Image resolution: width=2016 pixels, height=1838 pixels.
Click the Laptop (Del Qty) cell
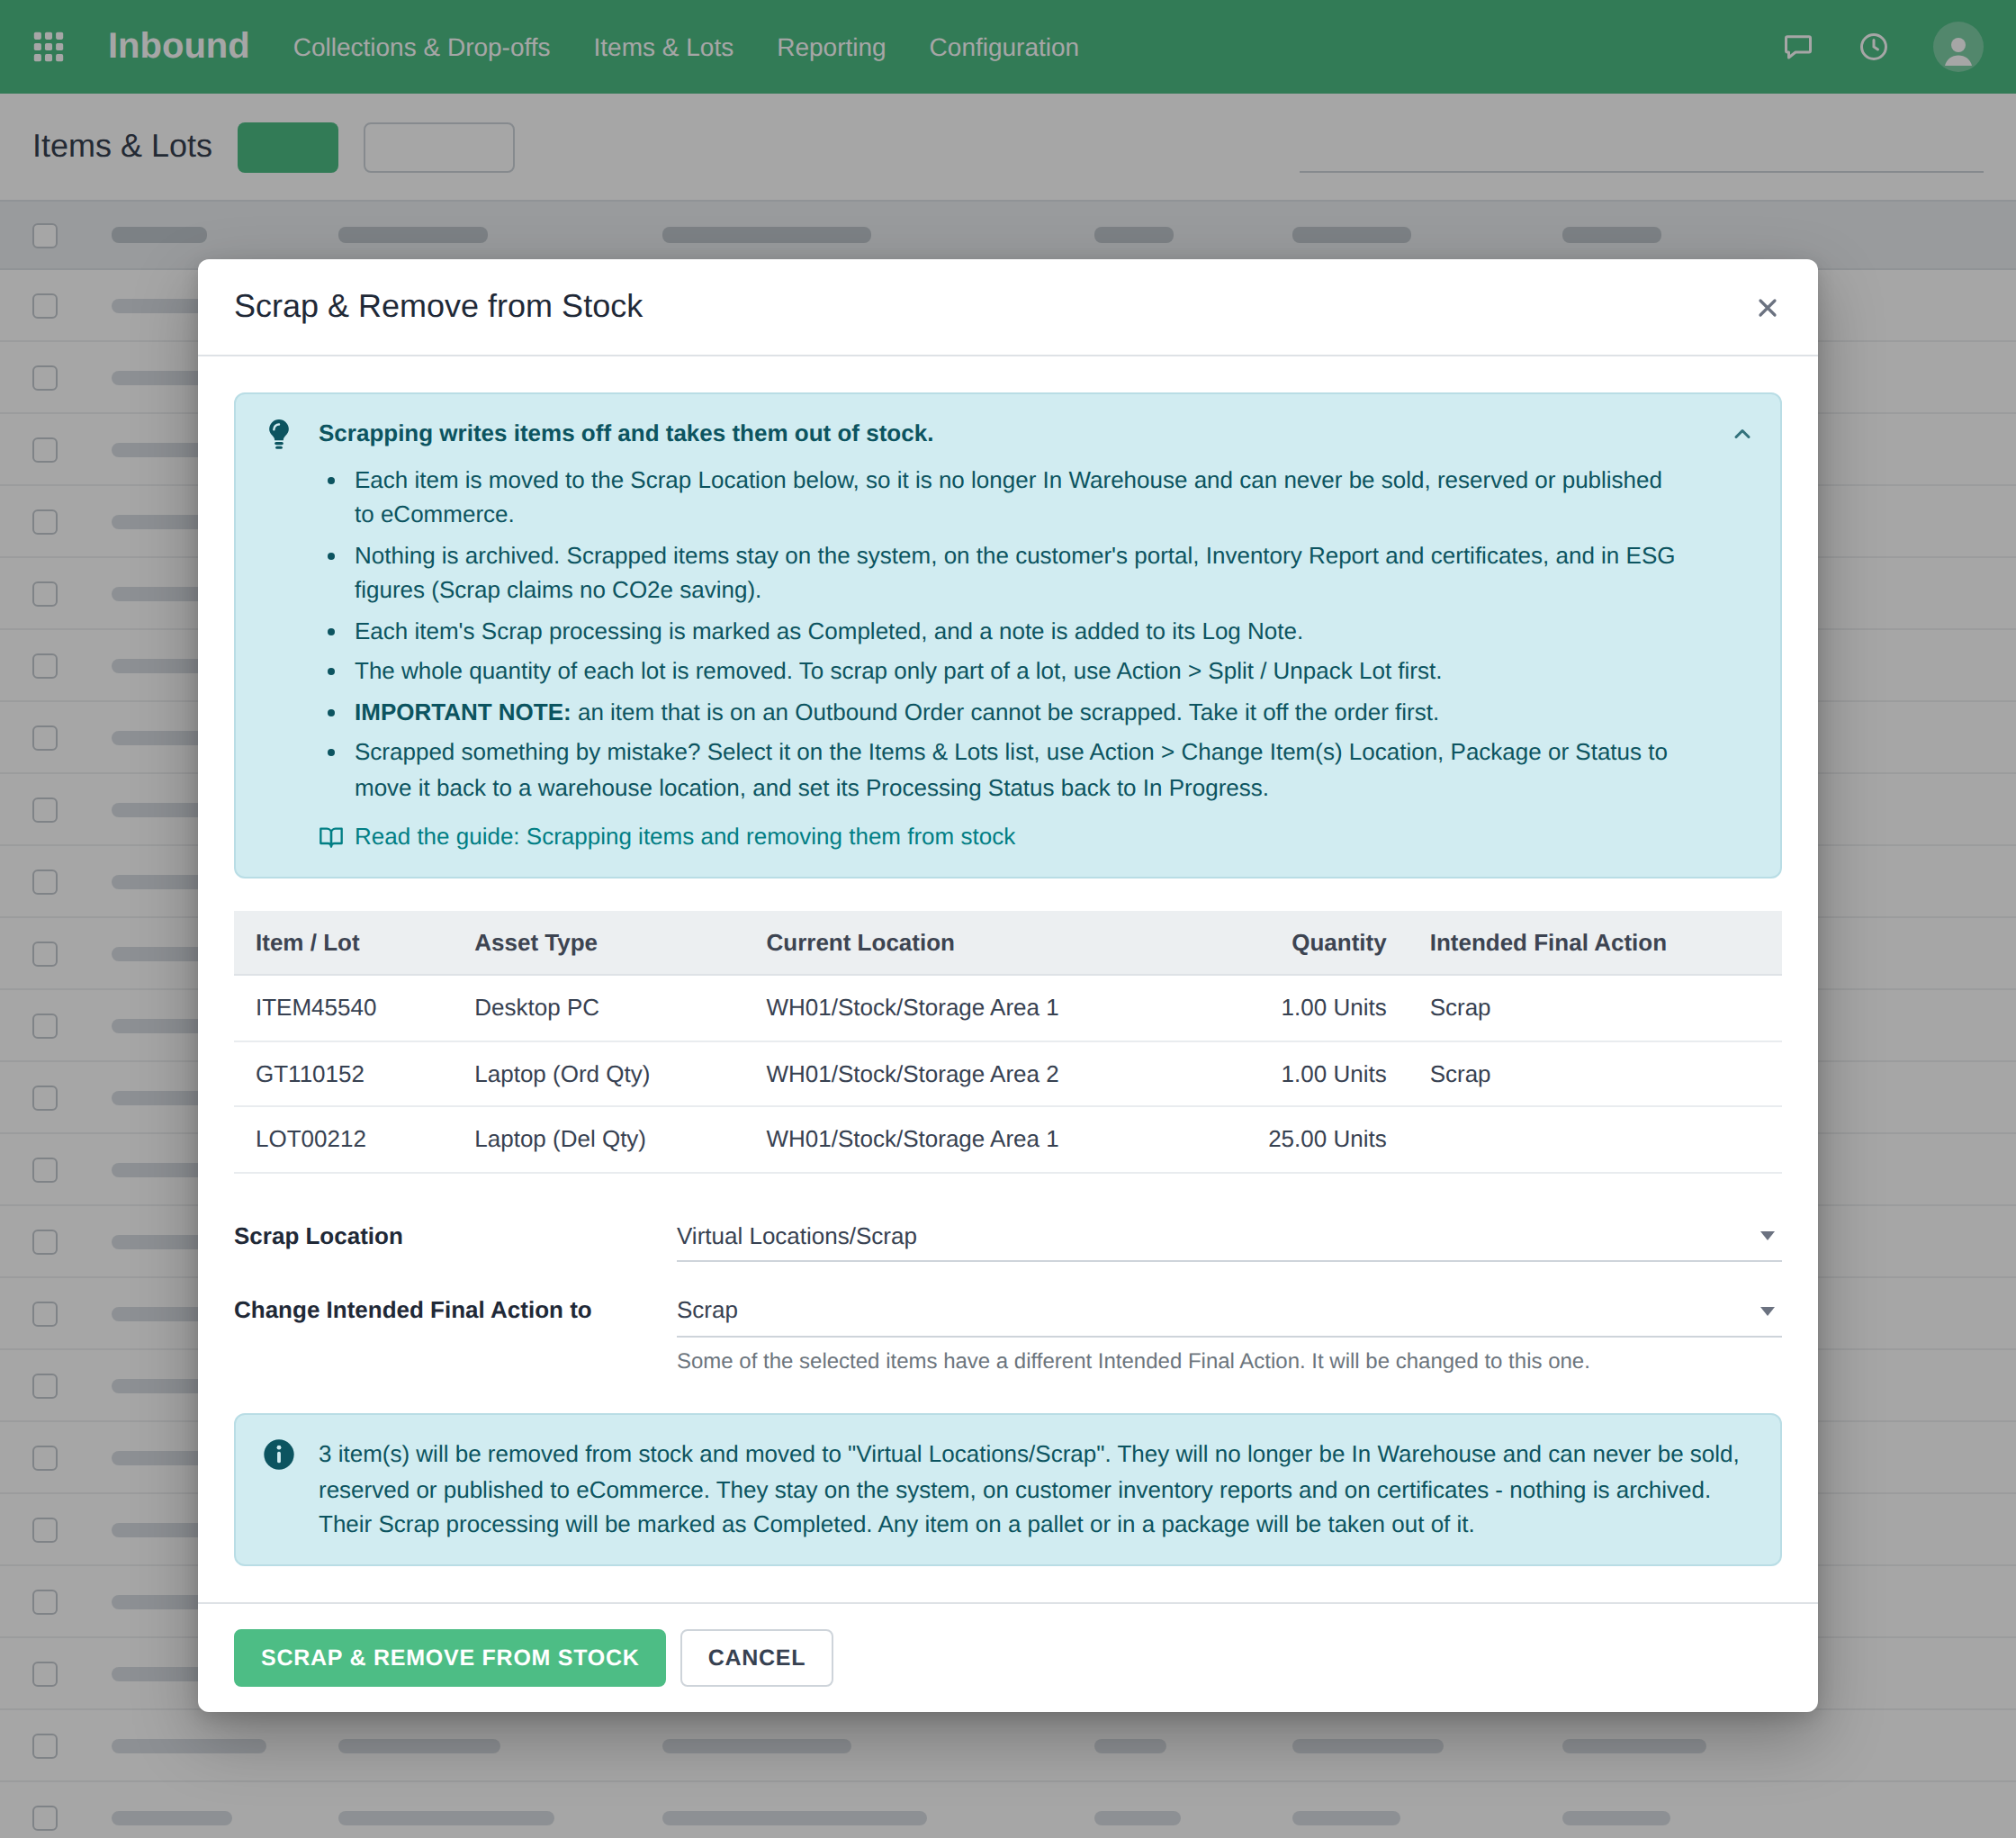tap(560, 1139)
